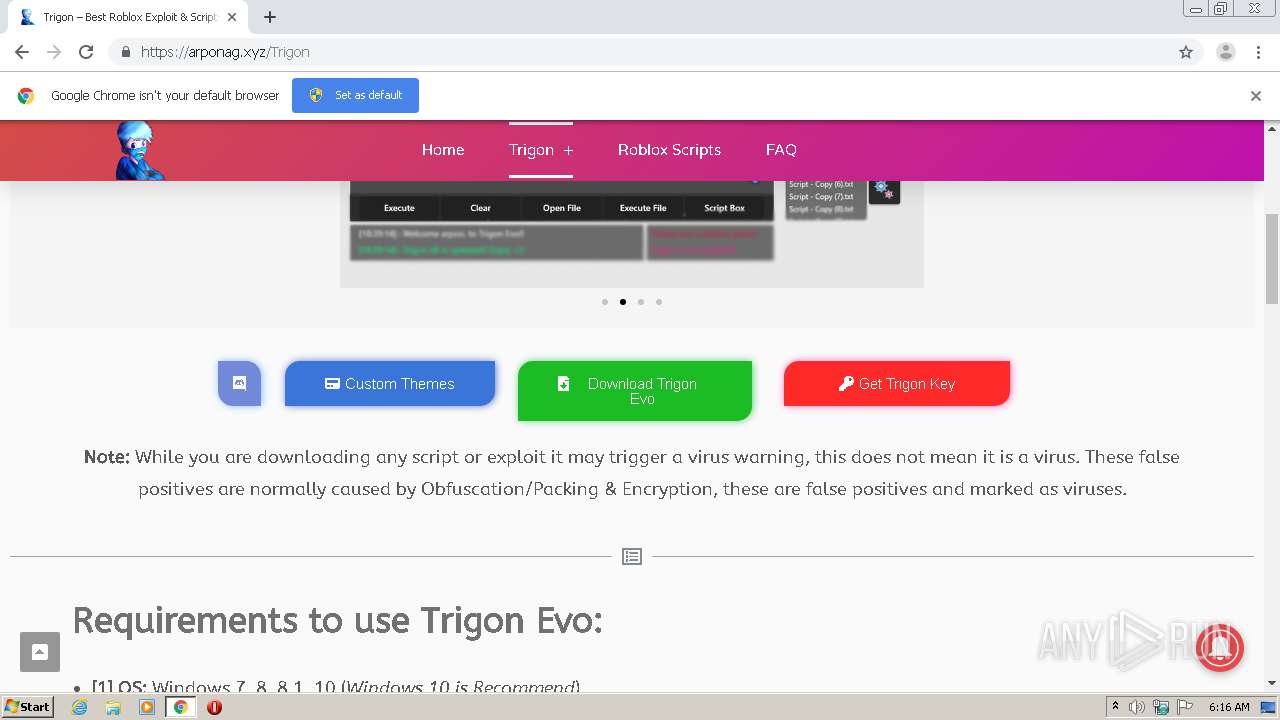The height and width of the screenshot is (720, 1280).
Task: Click the site mascot logo
Action: [138, 150]
